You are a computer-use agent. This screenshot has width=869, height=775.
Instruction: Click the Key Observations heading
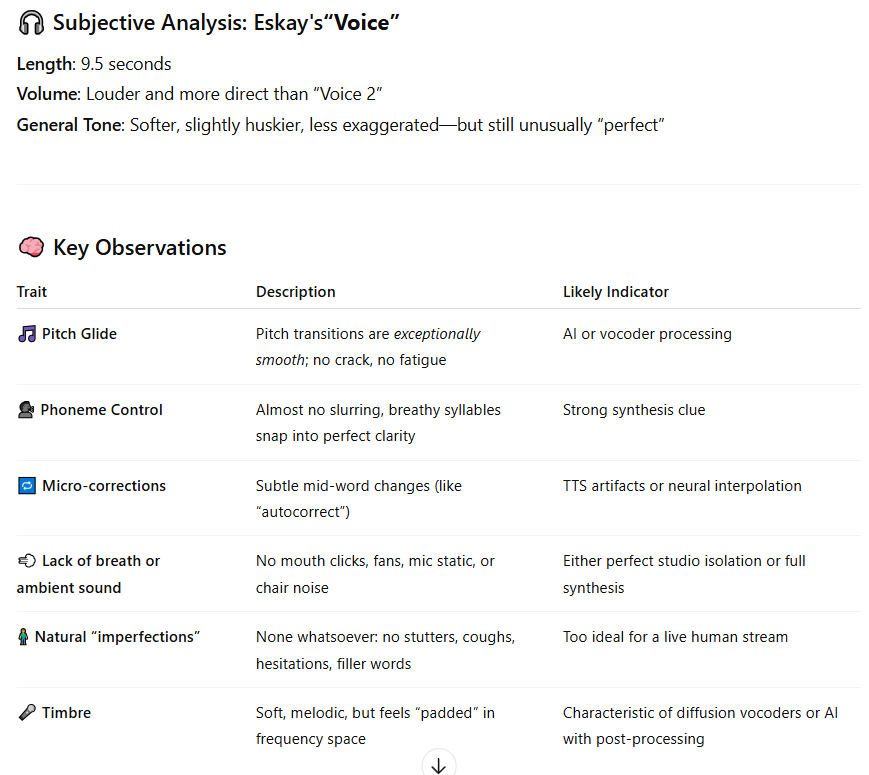click(140, 247)
